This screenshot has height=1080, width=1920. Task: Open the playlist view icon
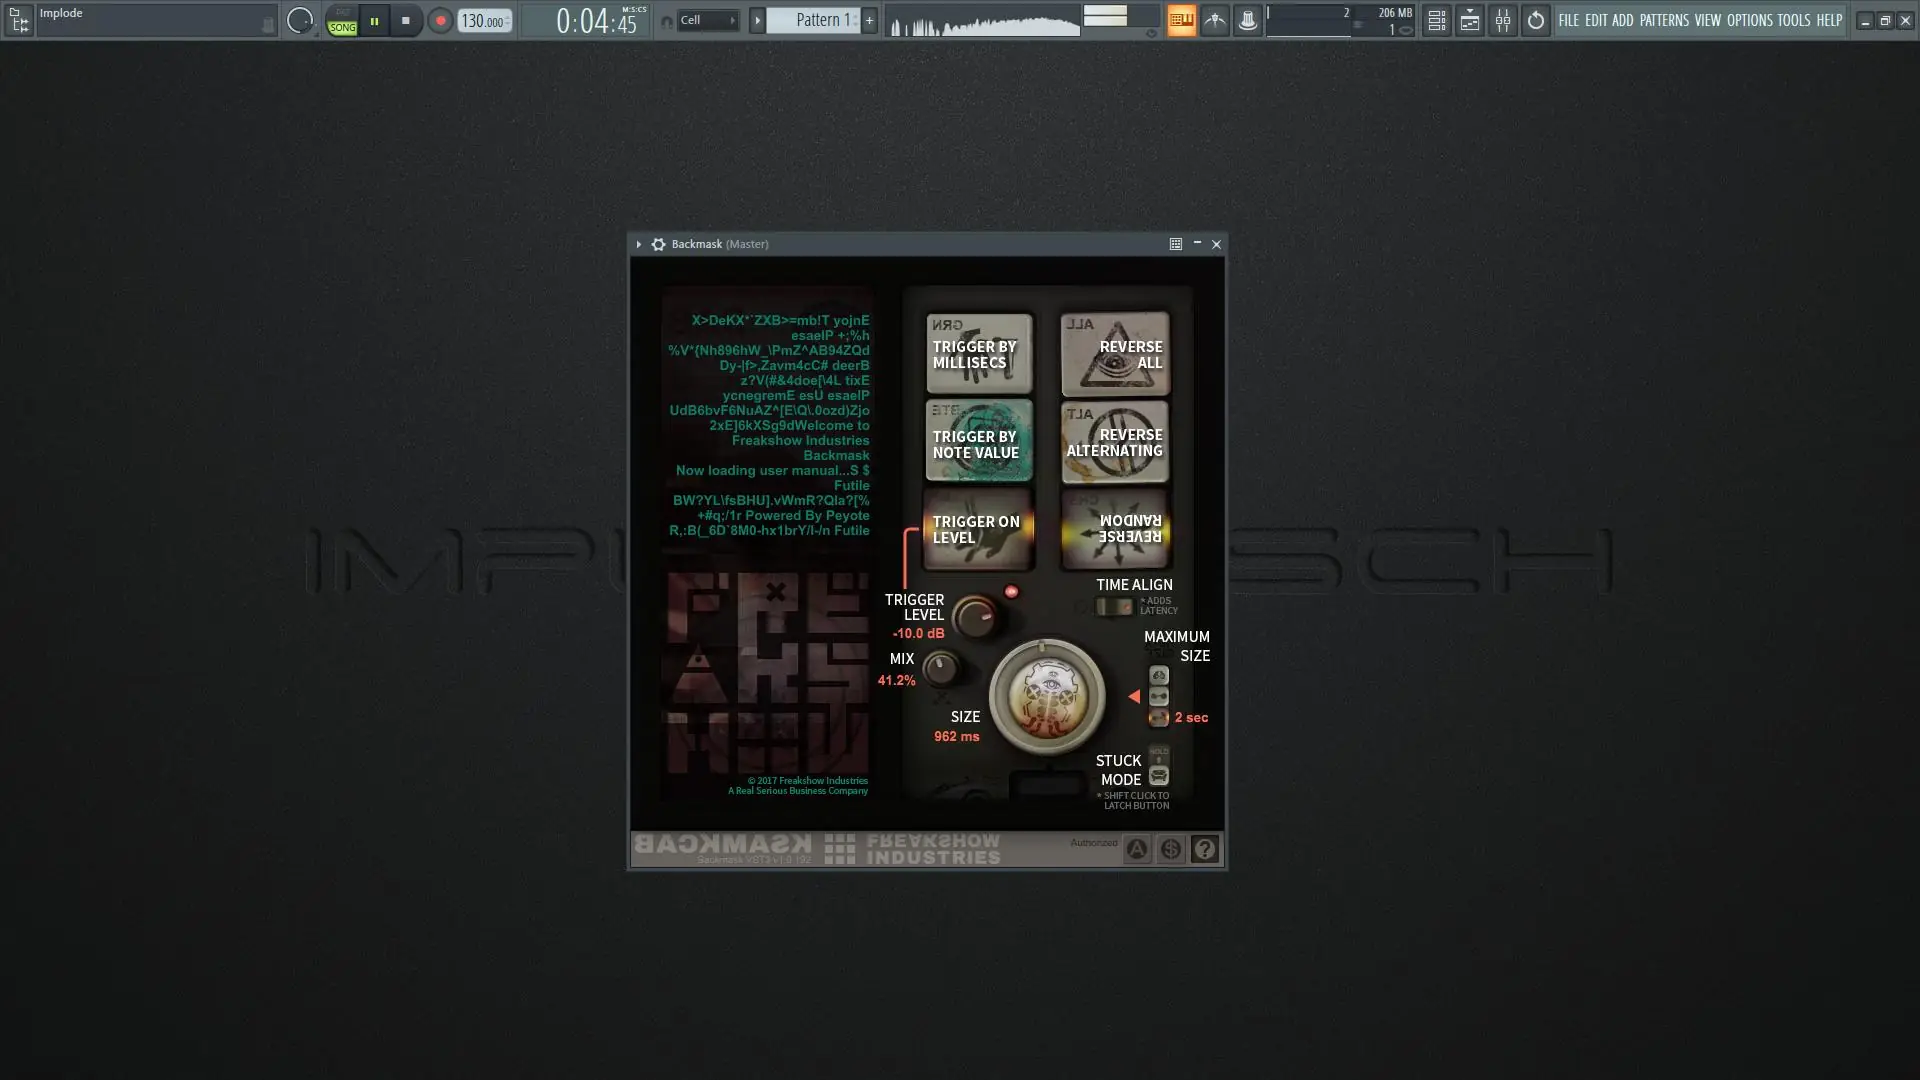click(x=1436, y=20)
